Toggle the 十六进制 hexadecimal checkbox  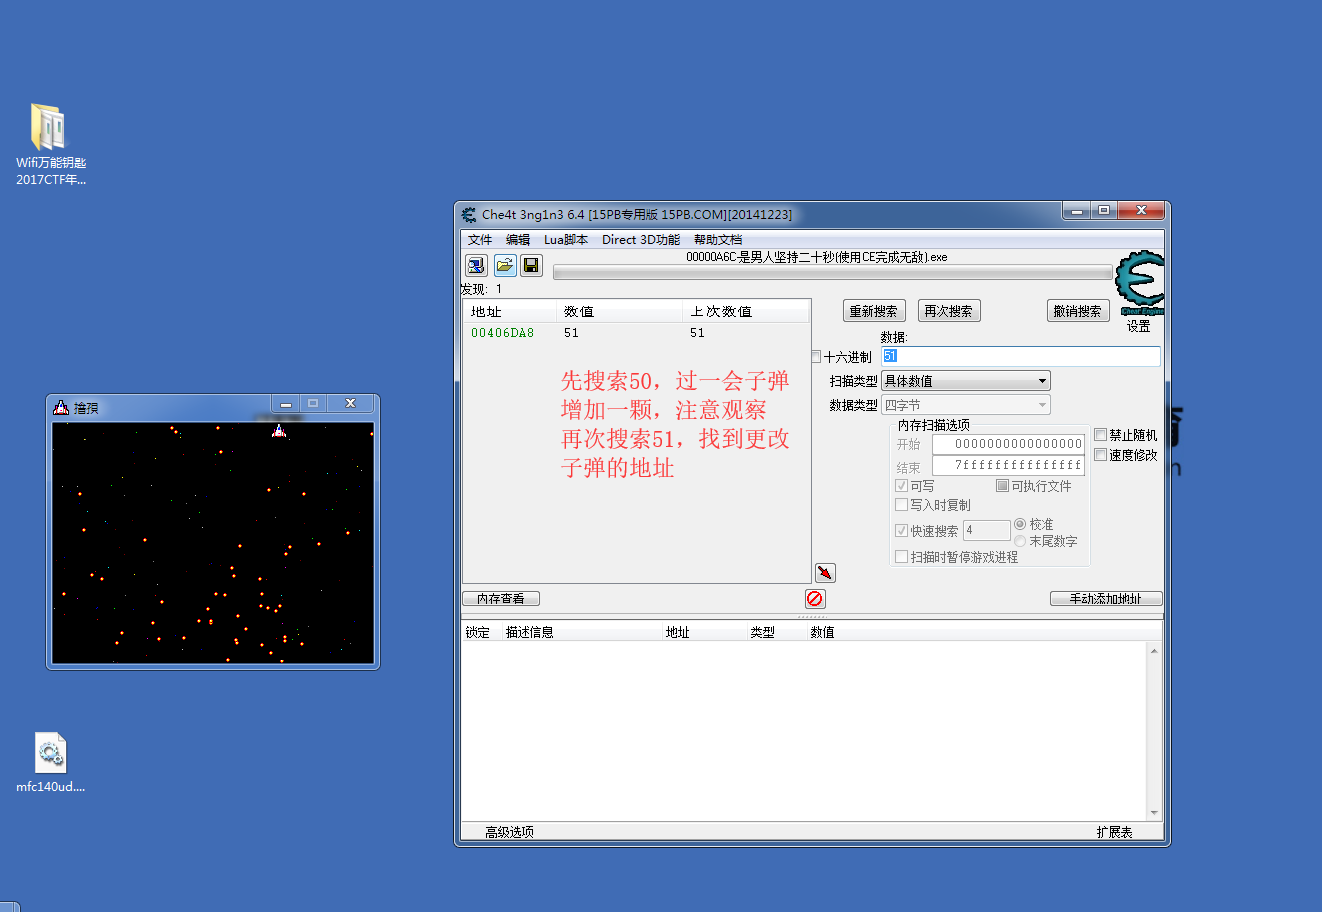point(816,356)
